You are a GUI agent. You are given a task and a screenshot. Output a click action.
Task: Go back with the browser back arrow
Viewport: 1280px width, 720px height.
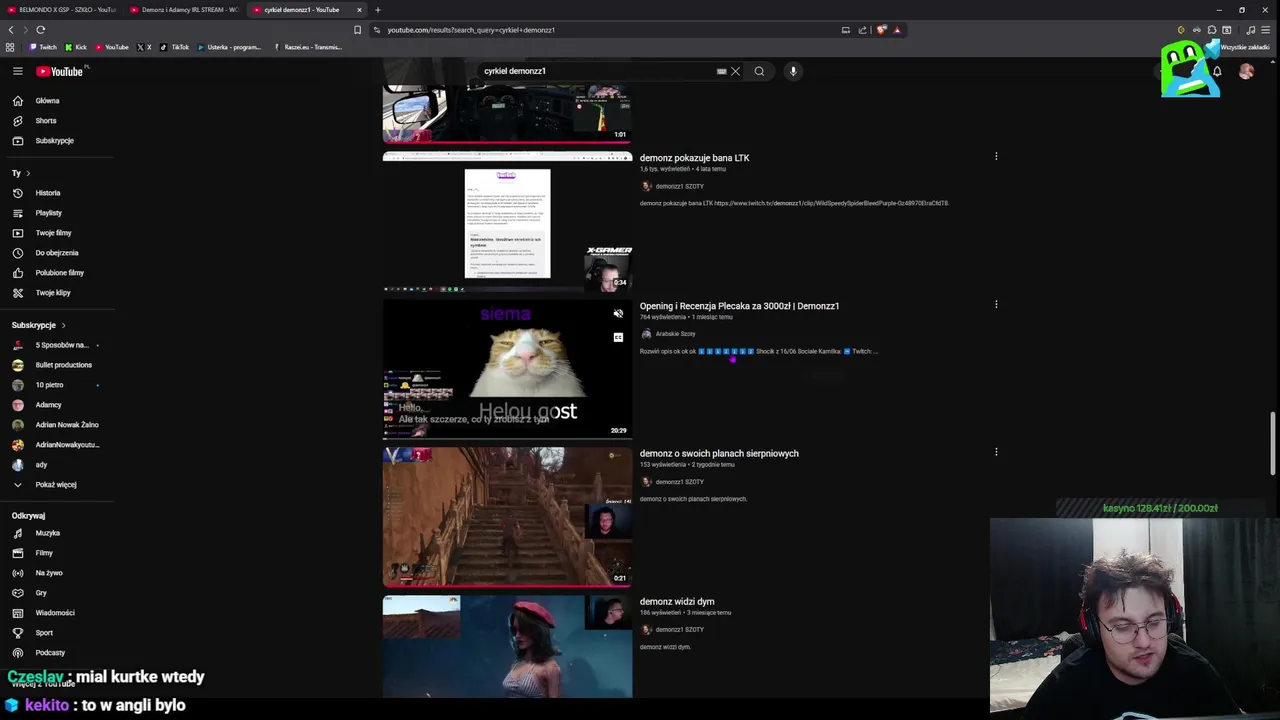pos(11,30)
